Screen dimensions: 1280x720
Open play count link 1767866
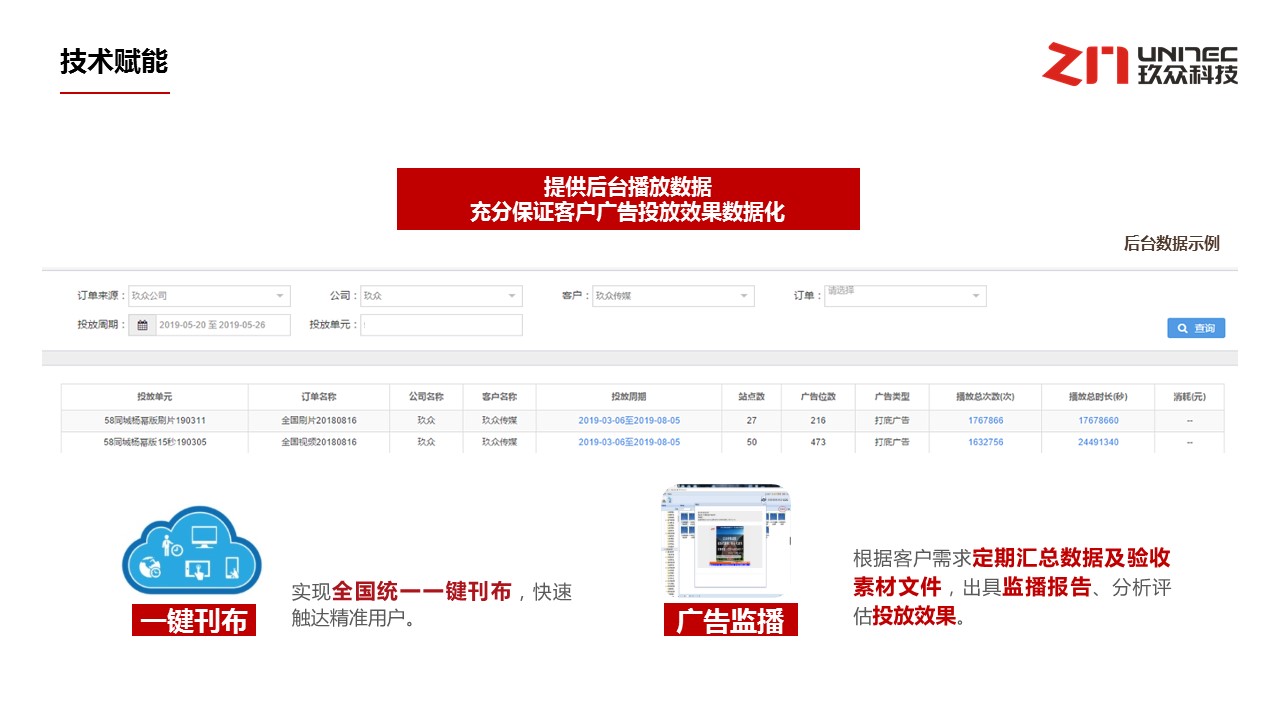pyautogui.click(x=985, y=421)
